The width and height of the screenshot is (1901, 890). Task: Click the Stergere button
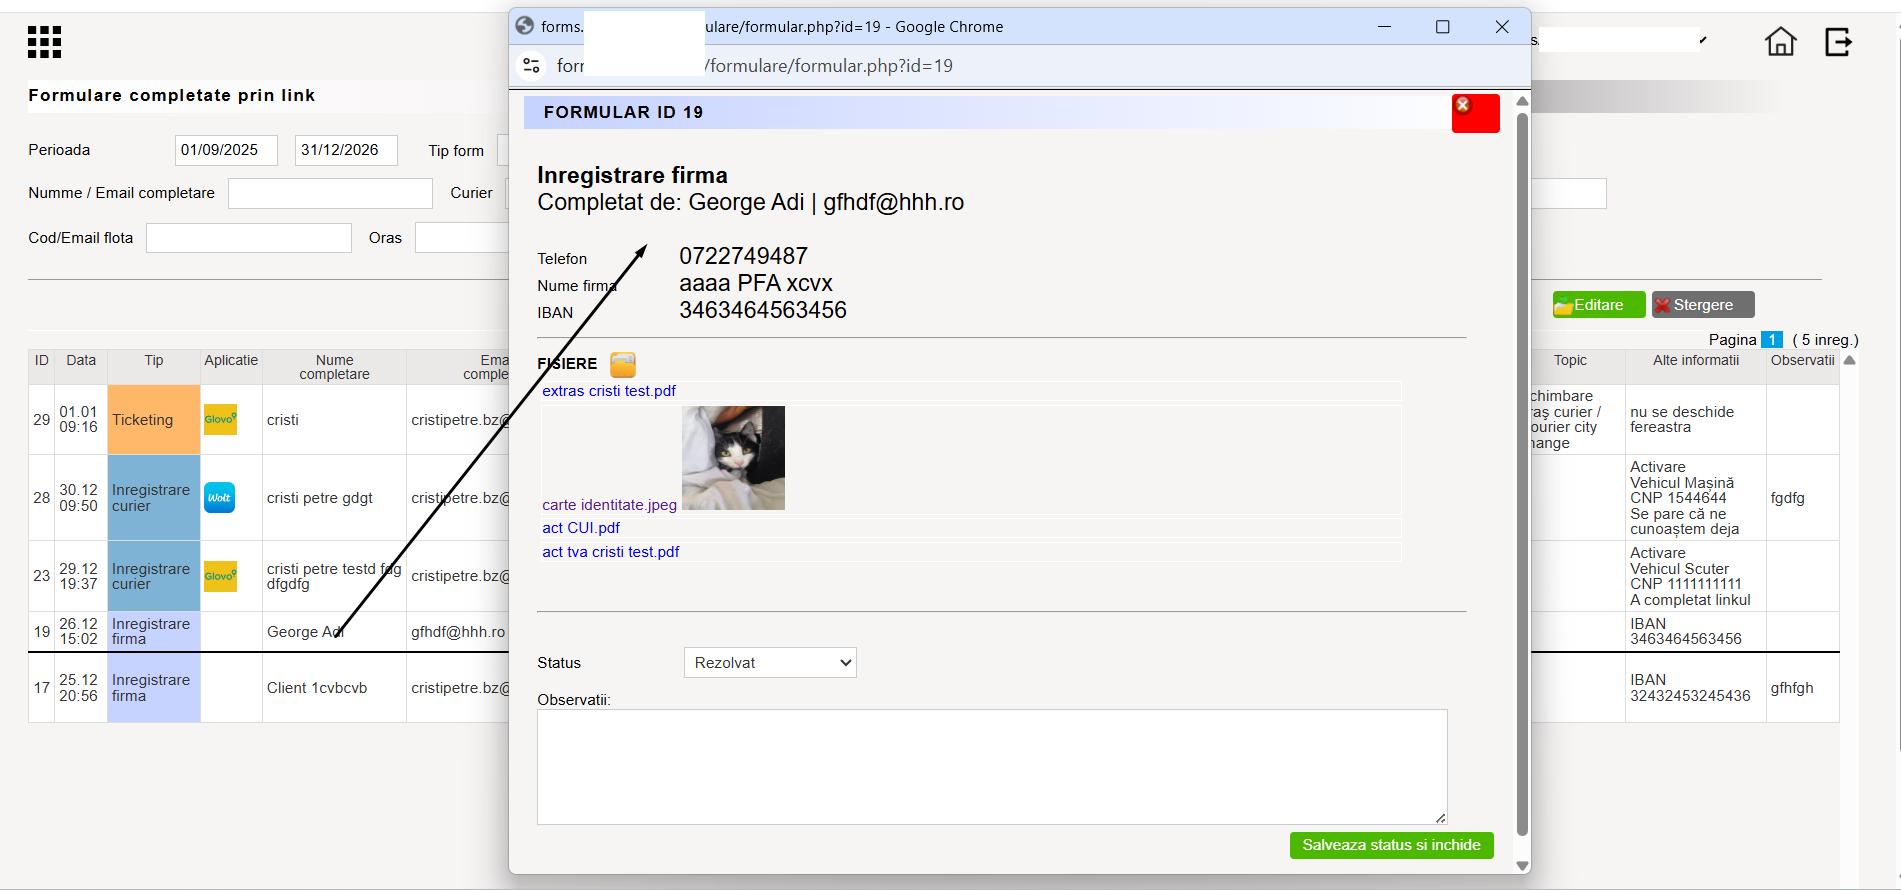click(x=1703, y=305)
